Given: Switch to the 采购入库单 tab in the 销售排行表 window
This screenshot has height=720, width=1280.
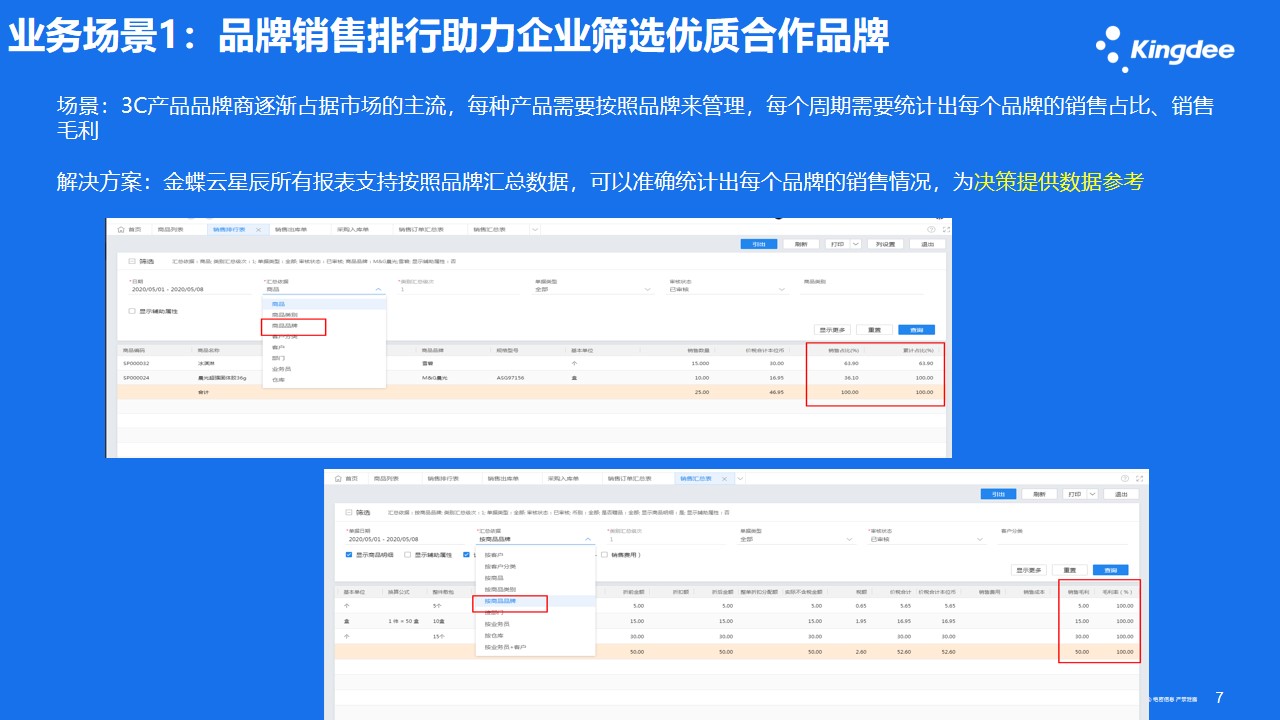Looking at the screenshot, I should coord(353,230).
